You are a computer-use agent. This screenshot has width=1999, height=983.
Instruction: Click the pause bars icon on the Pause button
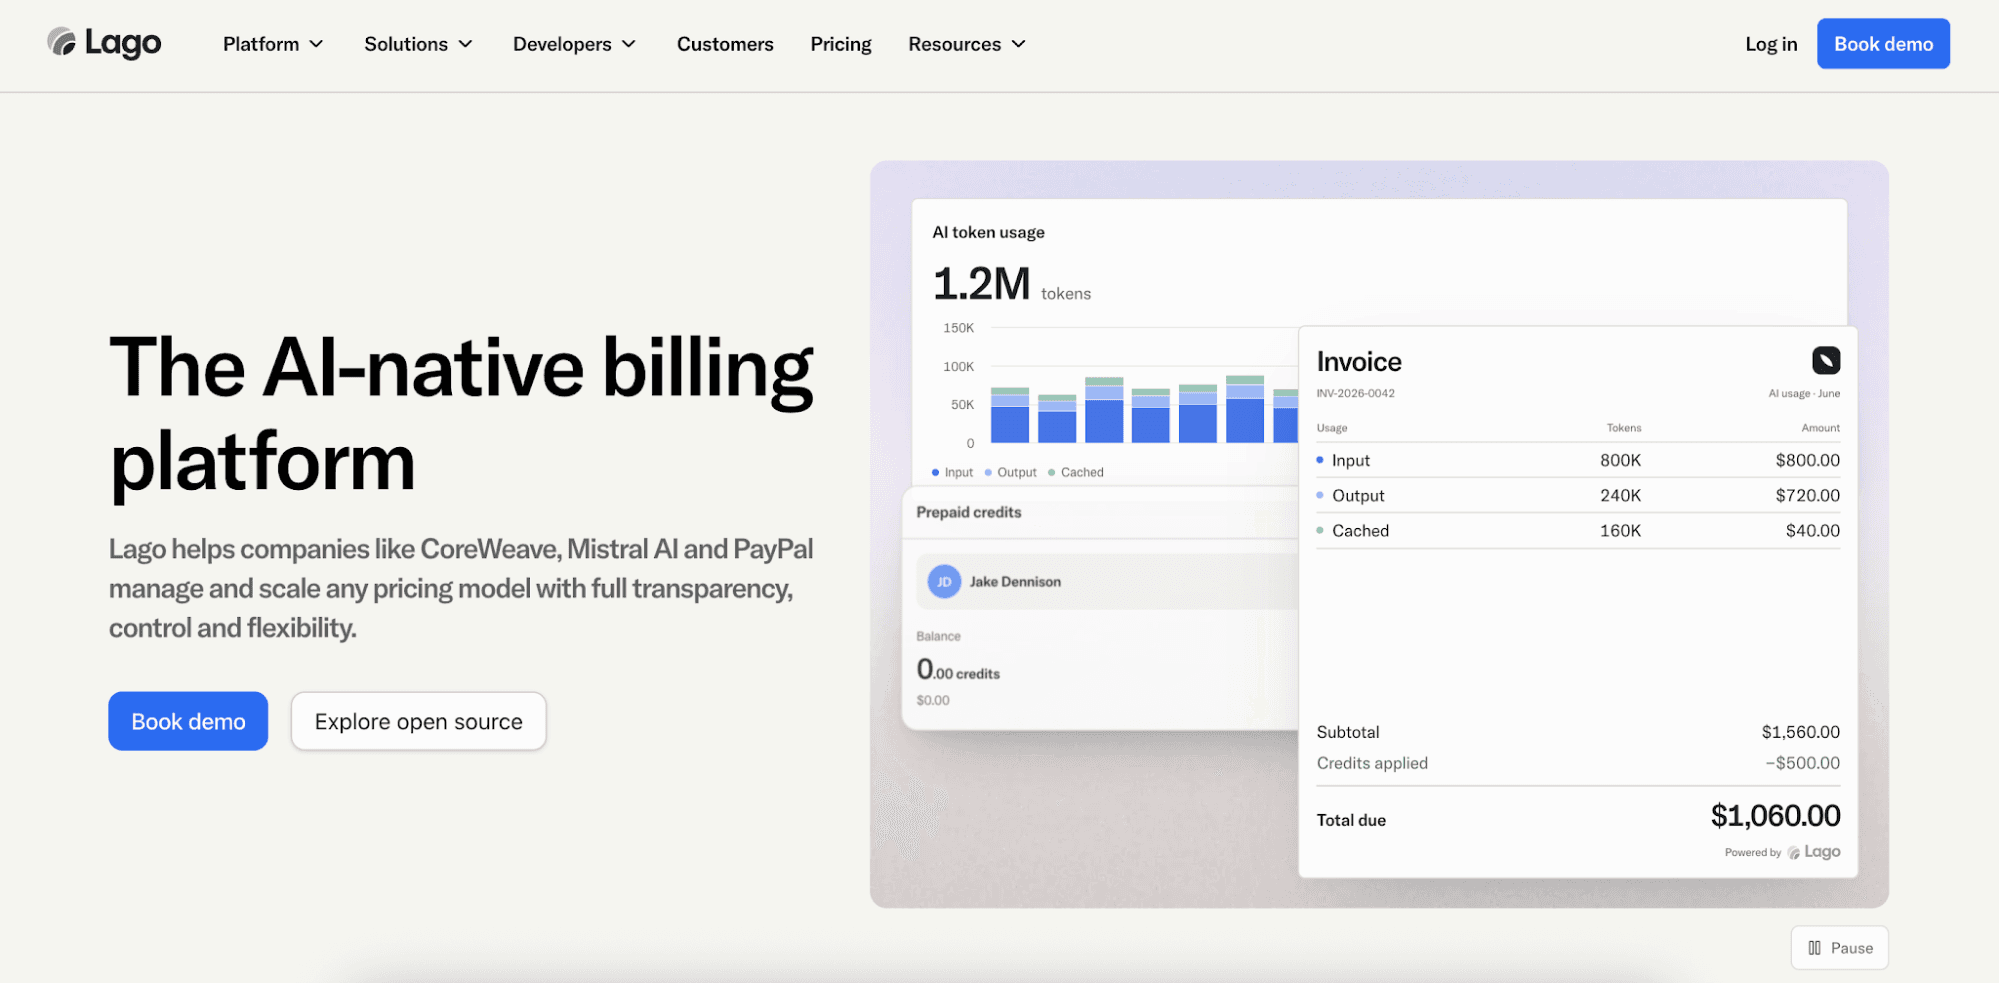pos(1814,948)
